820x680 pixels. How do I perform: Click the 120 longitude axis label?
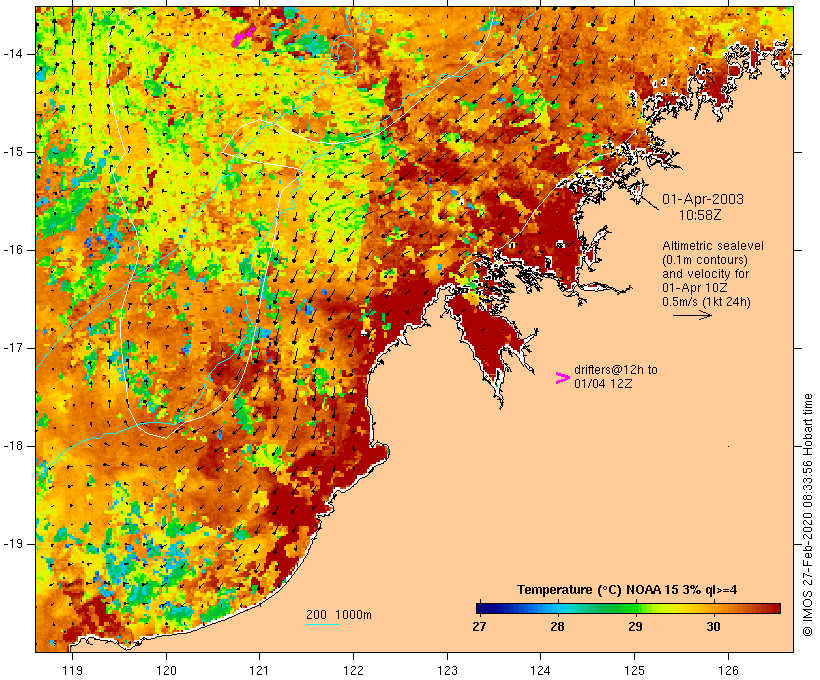tap(166, 671)
